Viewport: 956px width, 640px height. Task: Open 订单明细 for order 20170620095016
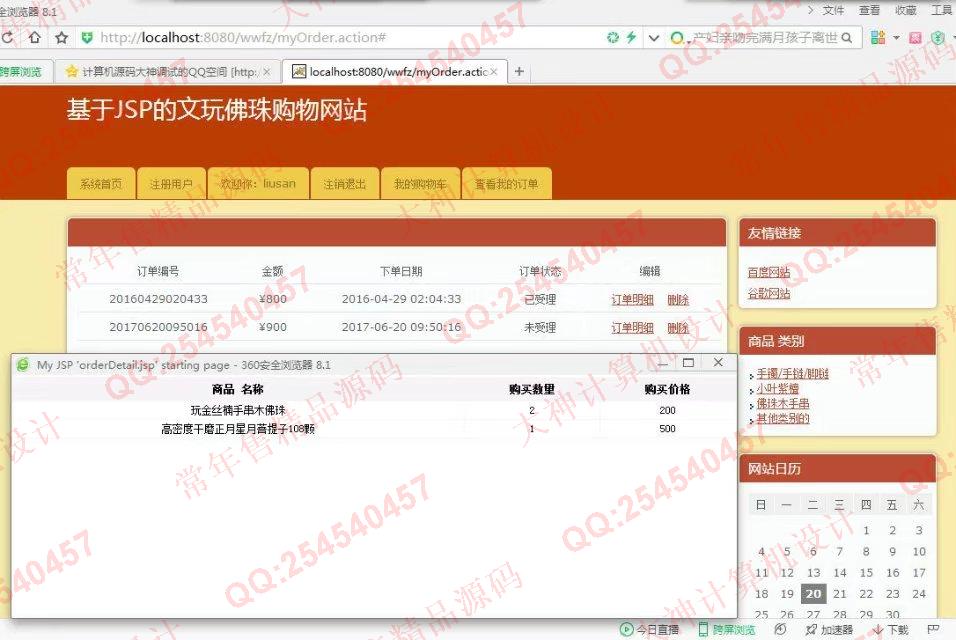pos(632,327)
